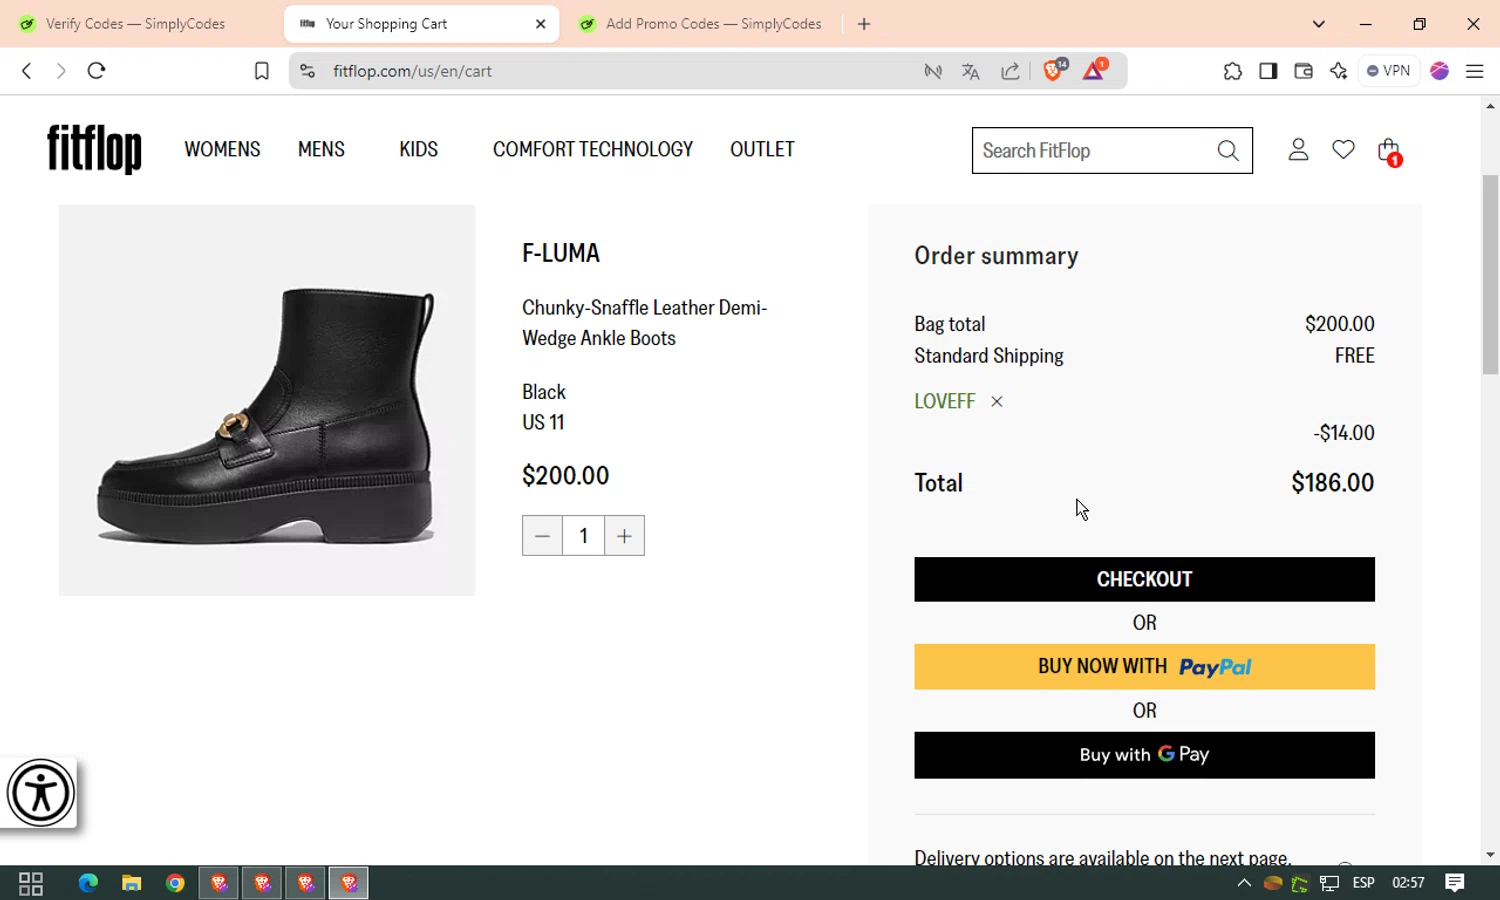The height and width of the screenshot is (900, 1500).
Task: Click the page vertical scrollbar thumb
Action: coord(1490,275)
